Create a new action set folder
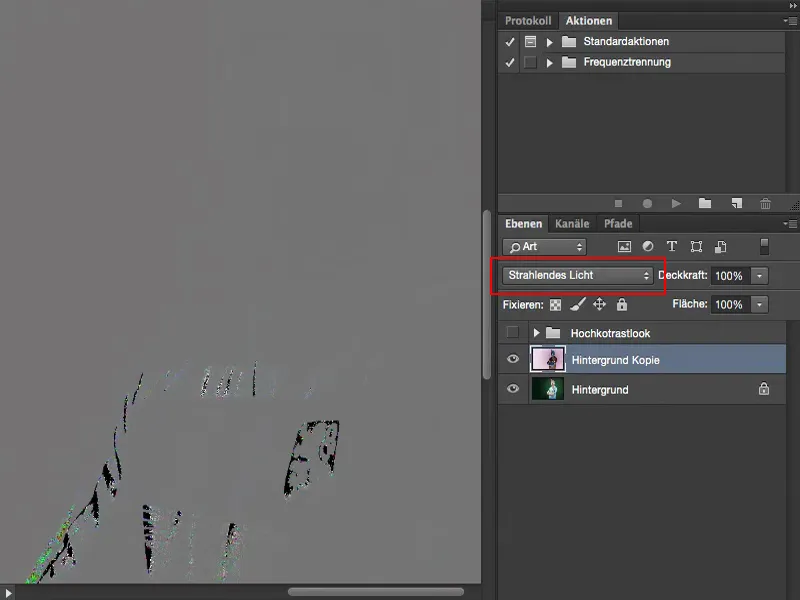 pos(705,203)
